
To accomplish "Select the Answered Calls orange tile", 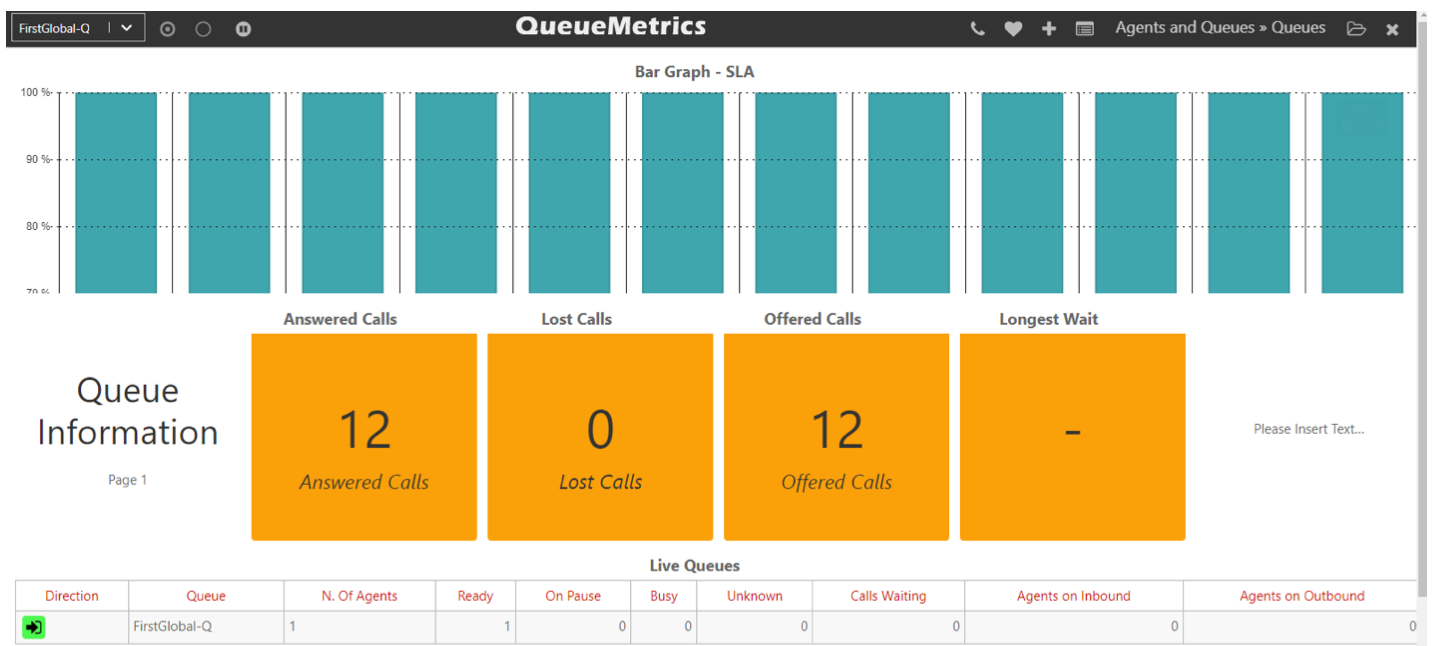I will [x=364, y=437].
